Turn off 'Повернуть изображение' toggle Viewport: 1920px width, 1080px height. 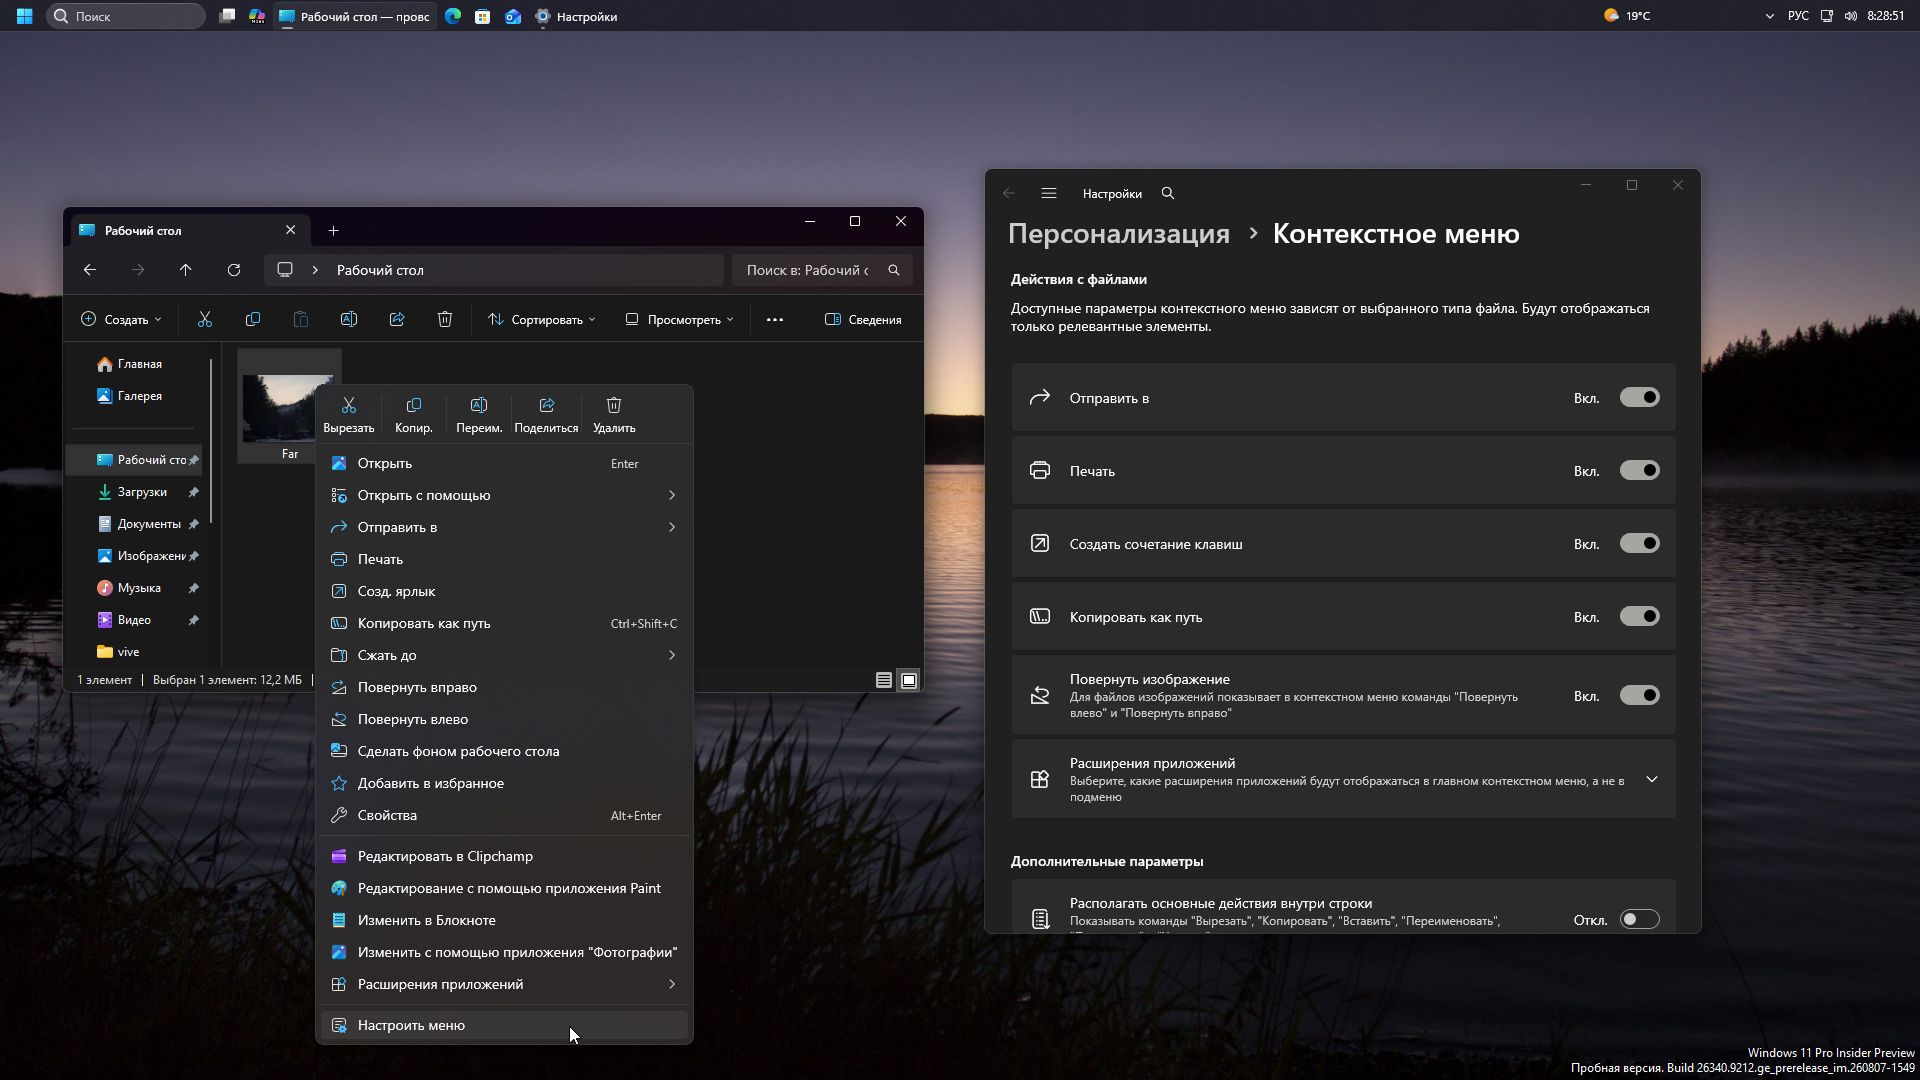[1640, 696]
